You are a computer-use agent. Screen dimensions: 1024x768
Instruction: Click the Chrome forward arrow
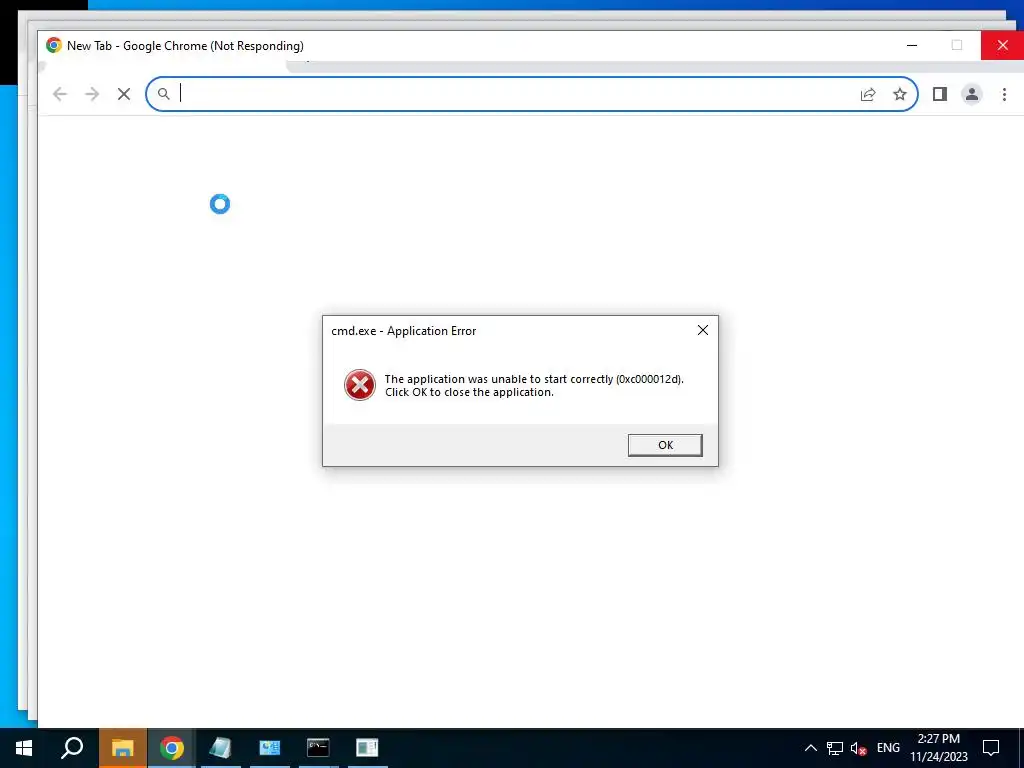click(x=92, y=94)
